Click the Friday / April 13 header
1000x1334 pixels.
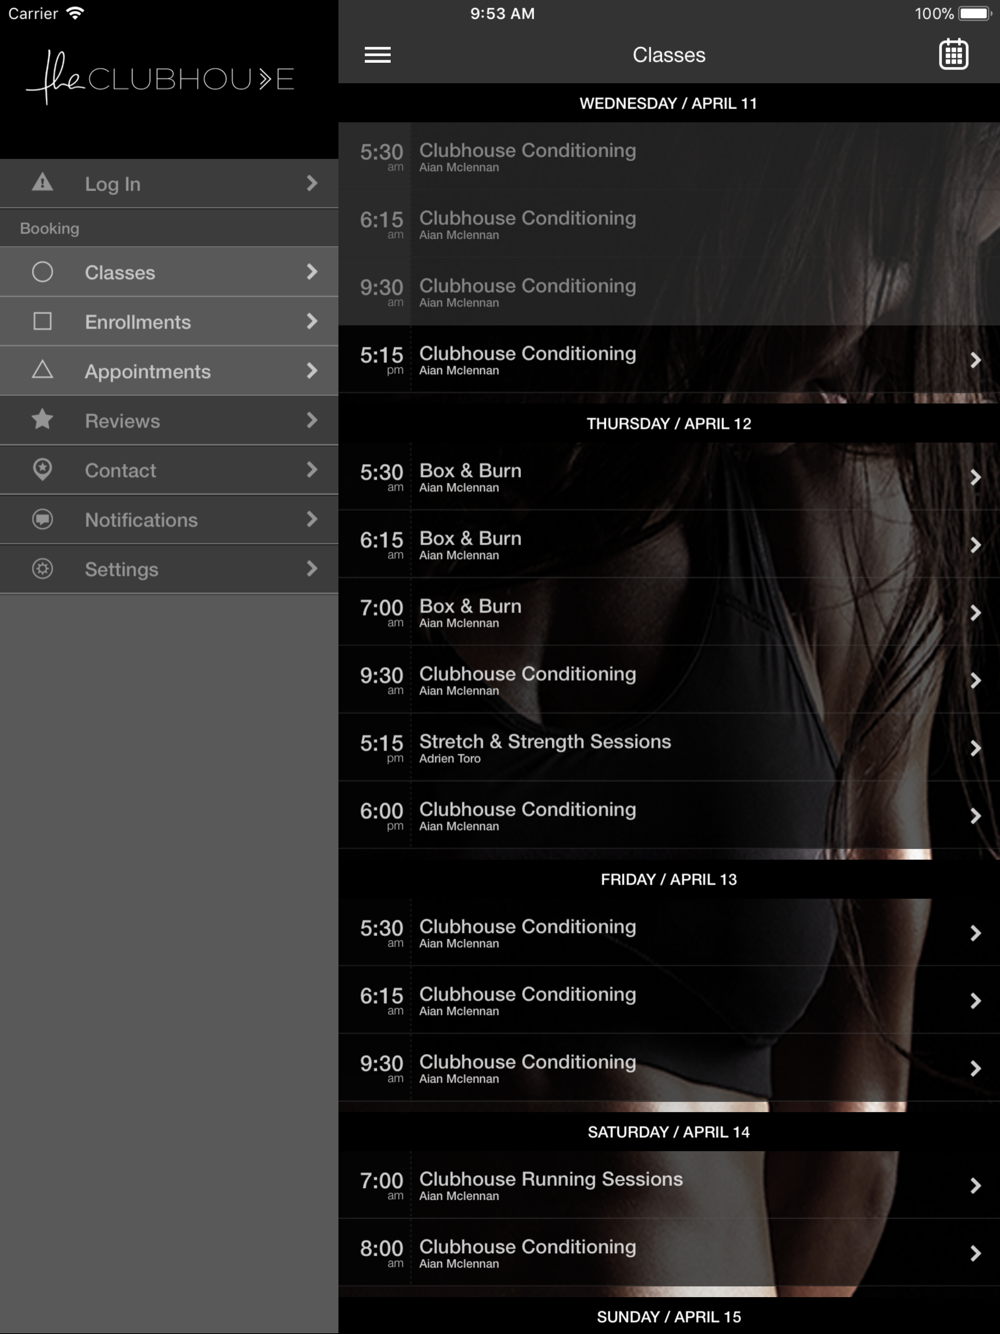(669, 879)
